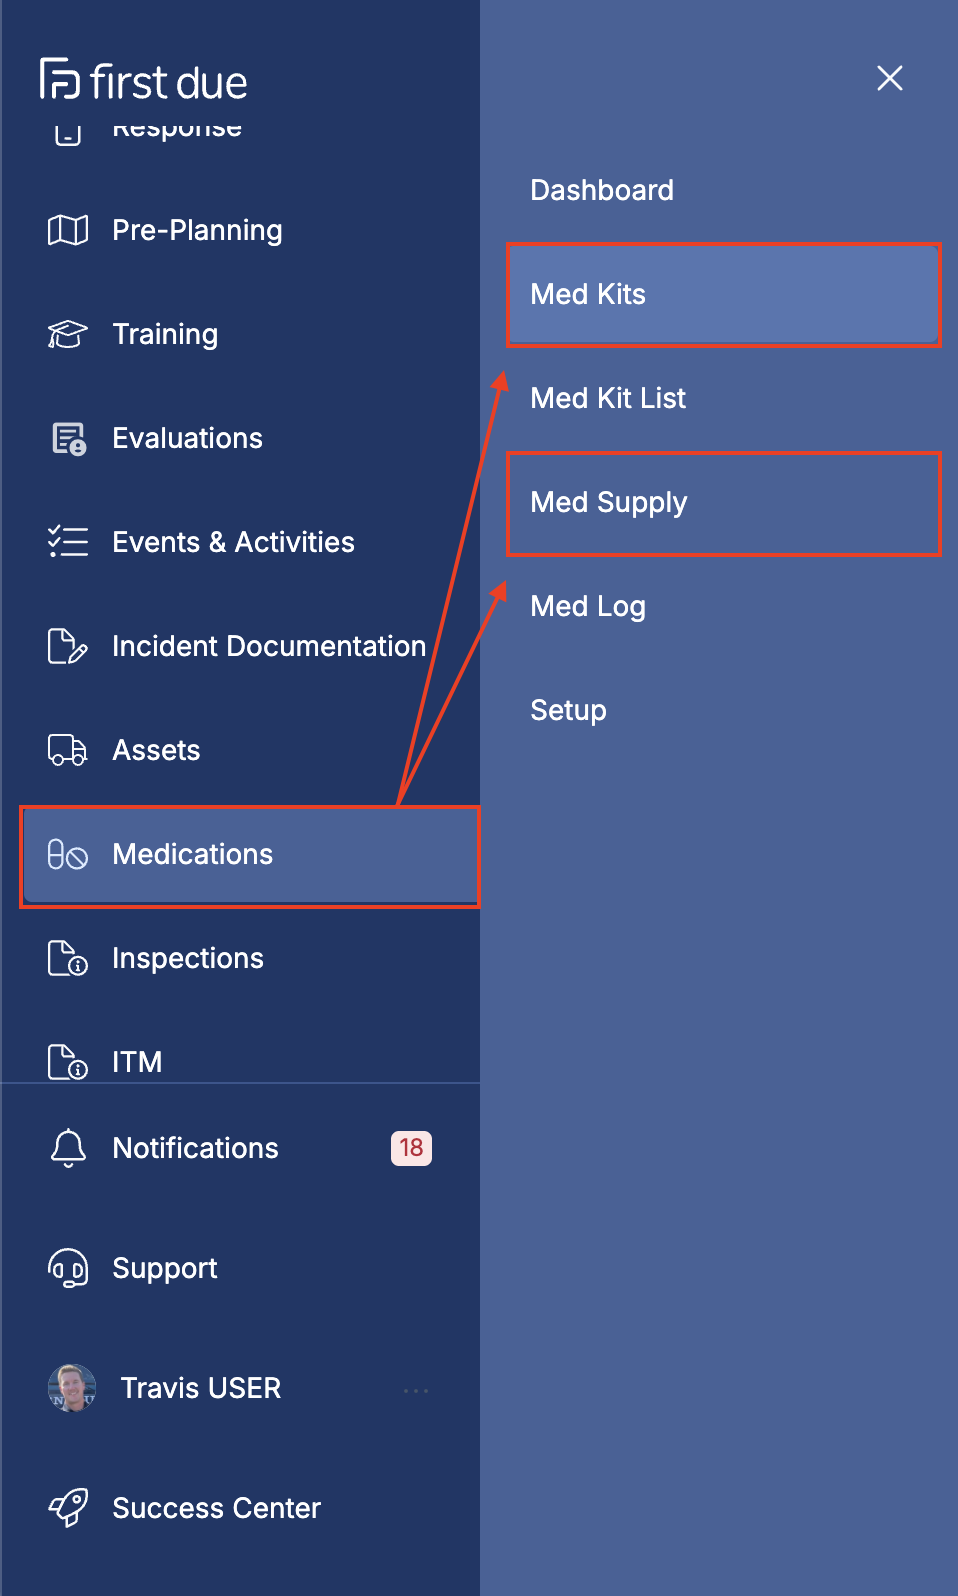Open the Med Log page
This screenshot has height=1596, width=958.
[x=588, y=606]
